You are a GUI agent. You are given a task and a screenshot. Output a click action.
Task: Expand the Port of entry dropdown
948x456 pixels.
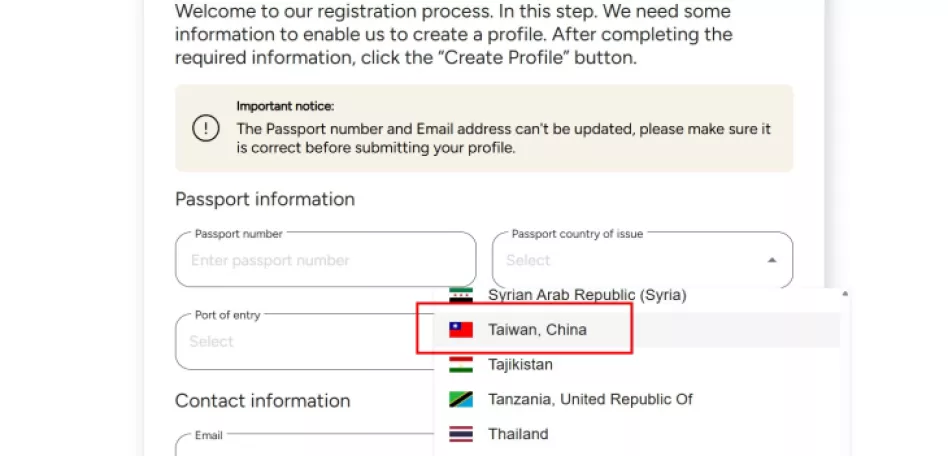[x=304, y=341]
